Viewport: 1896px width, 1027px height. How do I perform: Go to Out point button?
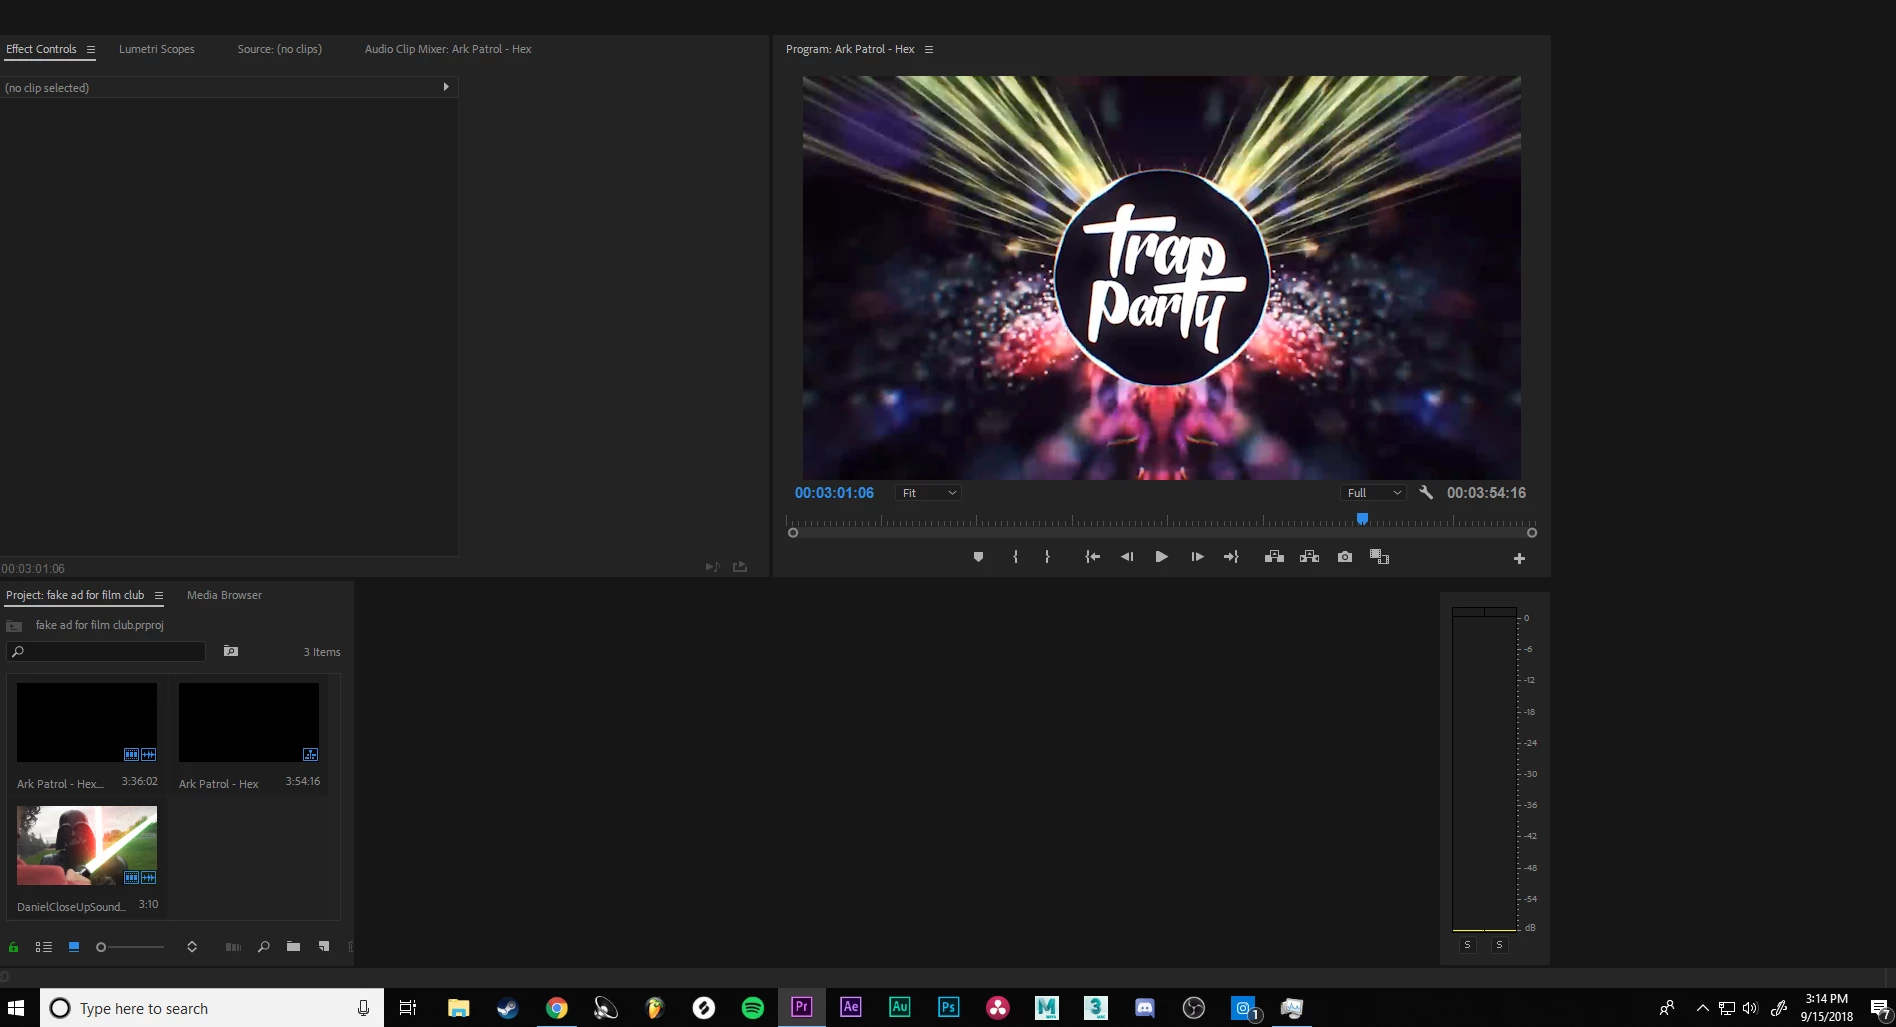pos(1231,557)
